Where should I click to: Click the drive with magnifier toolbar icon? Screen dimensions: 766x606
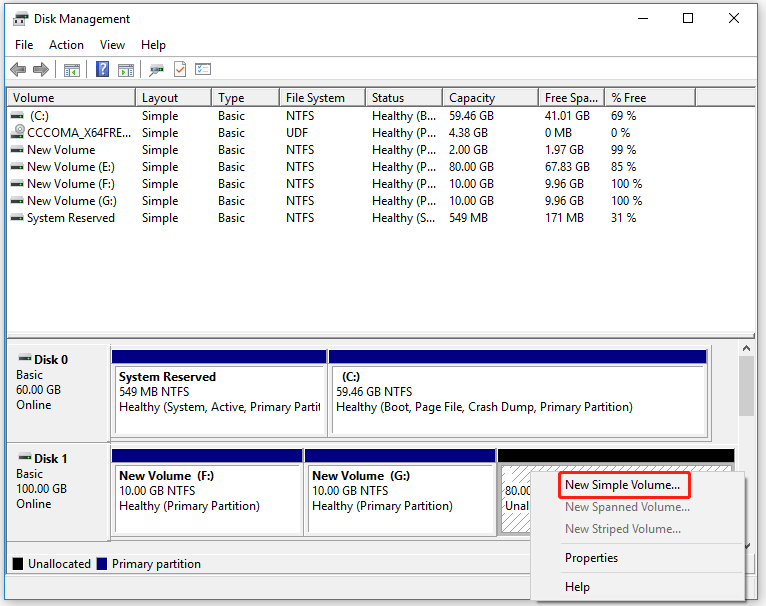pos(156,70)
